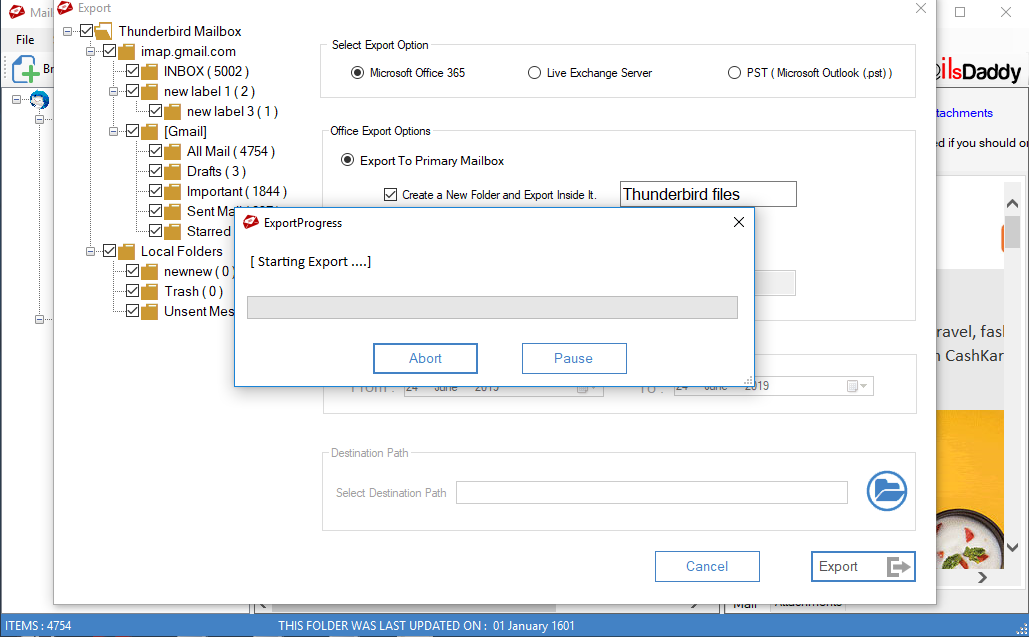The image size is (1029, 637).
Task: Click the All Mail folder icon
Action: pos(172,152)
